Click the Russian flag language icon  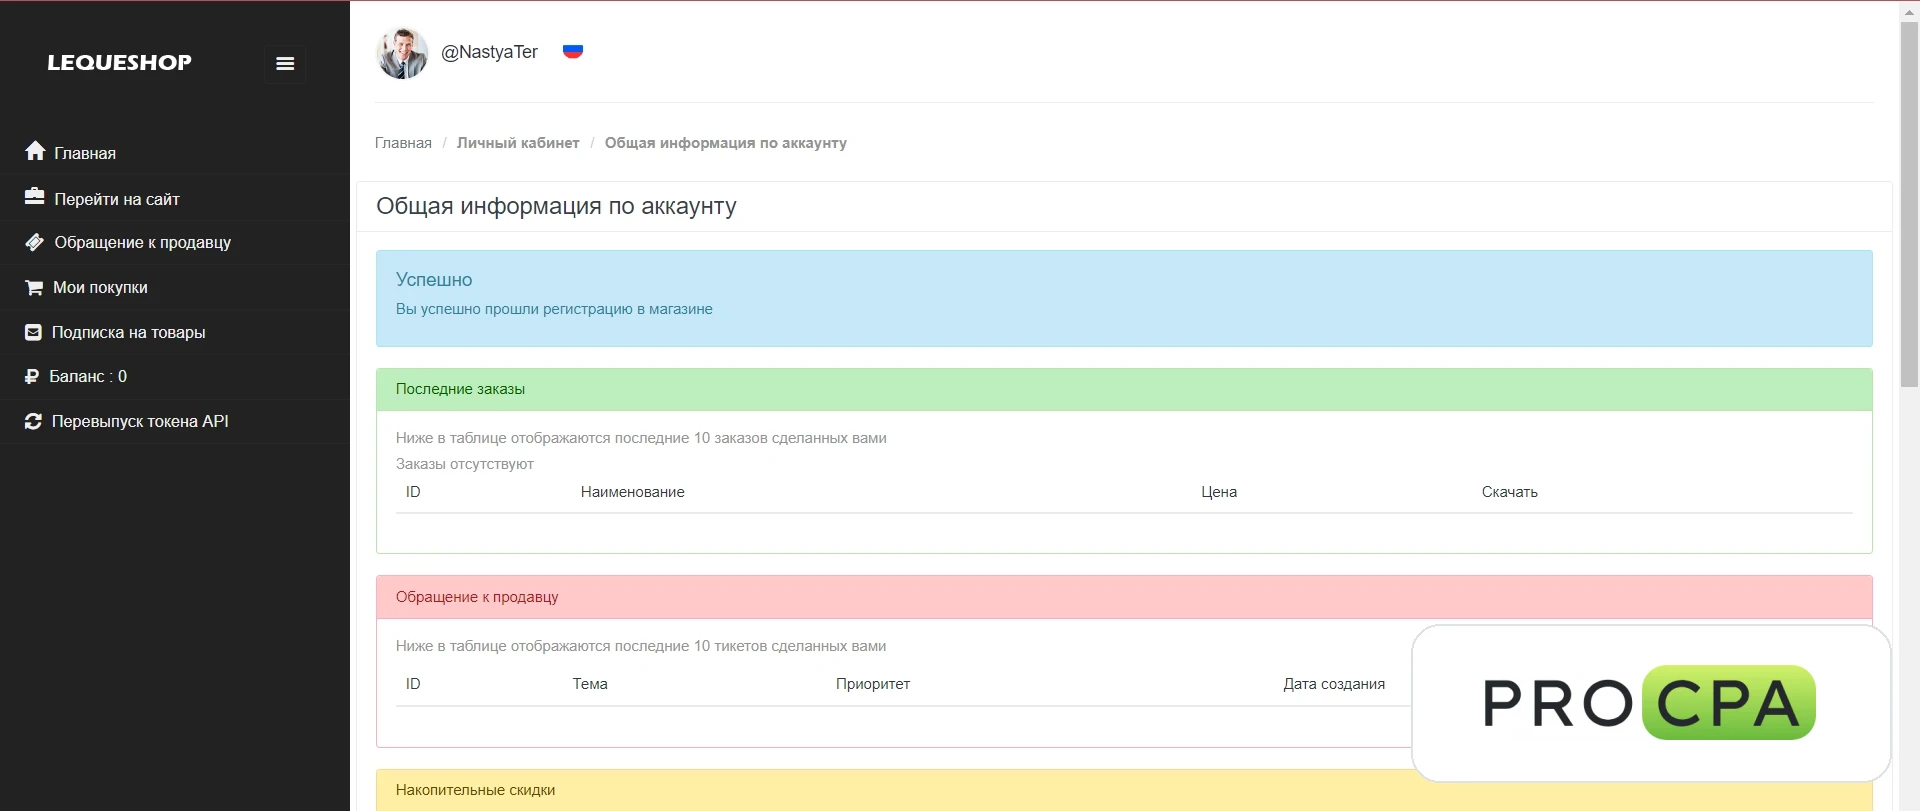coord(573,51)
